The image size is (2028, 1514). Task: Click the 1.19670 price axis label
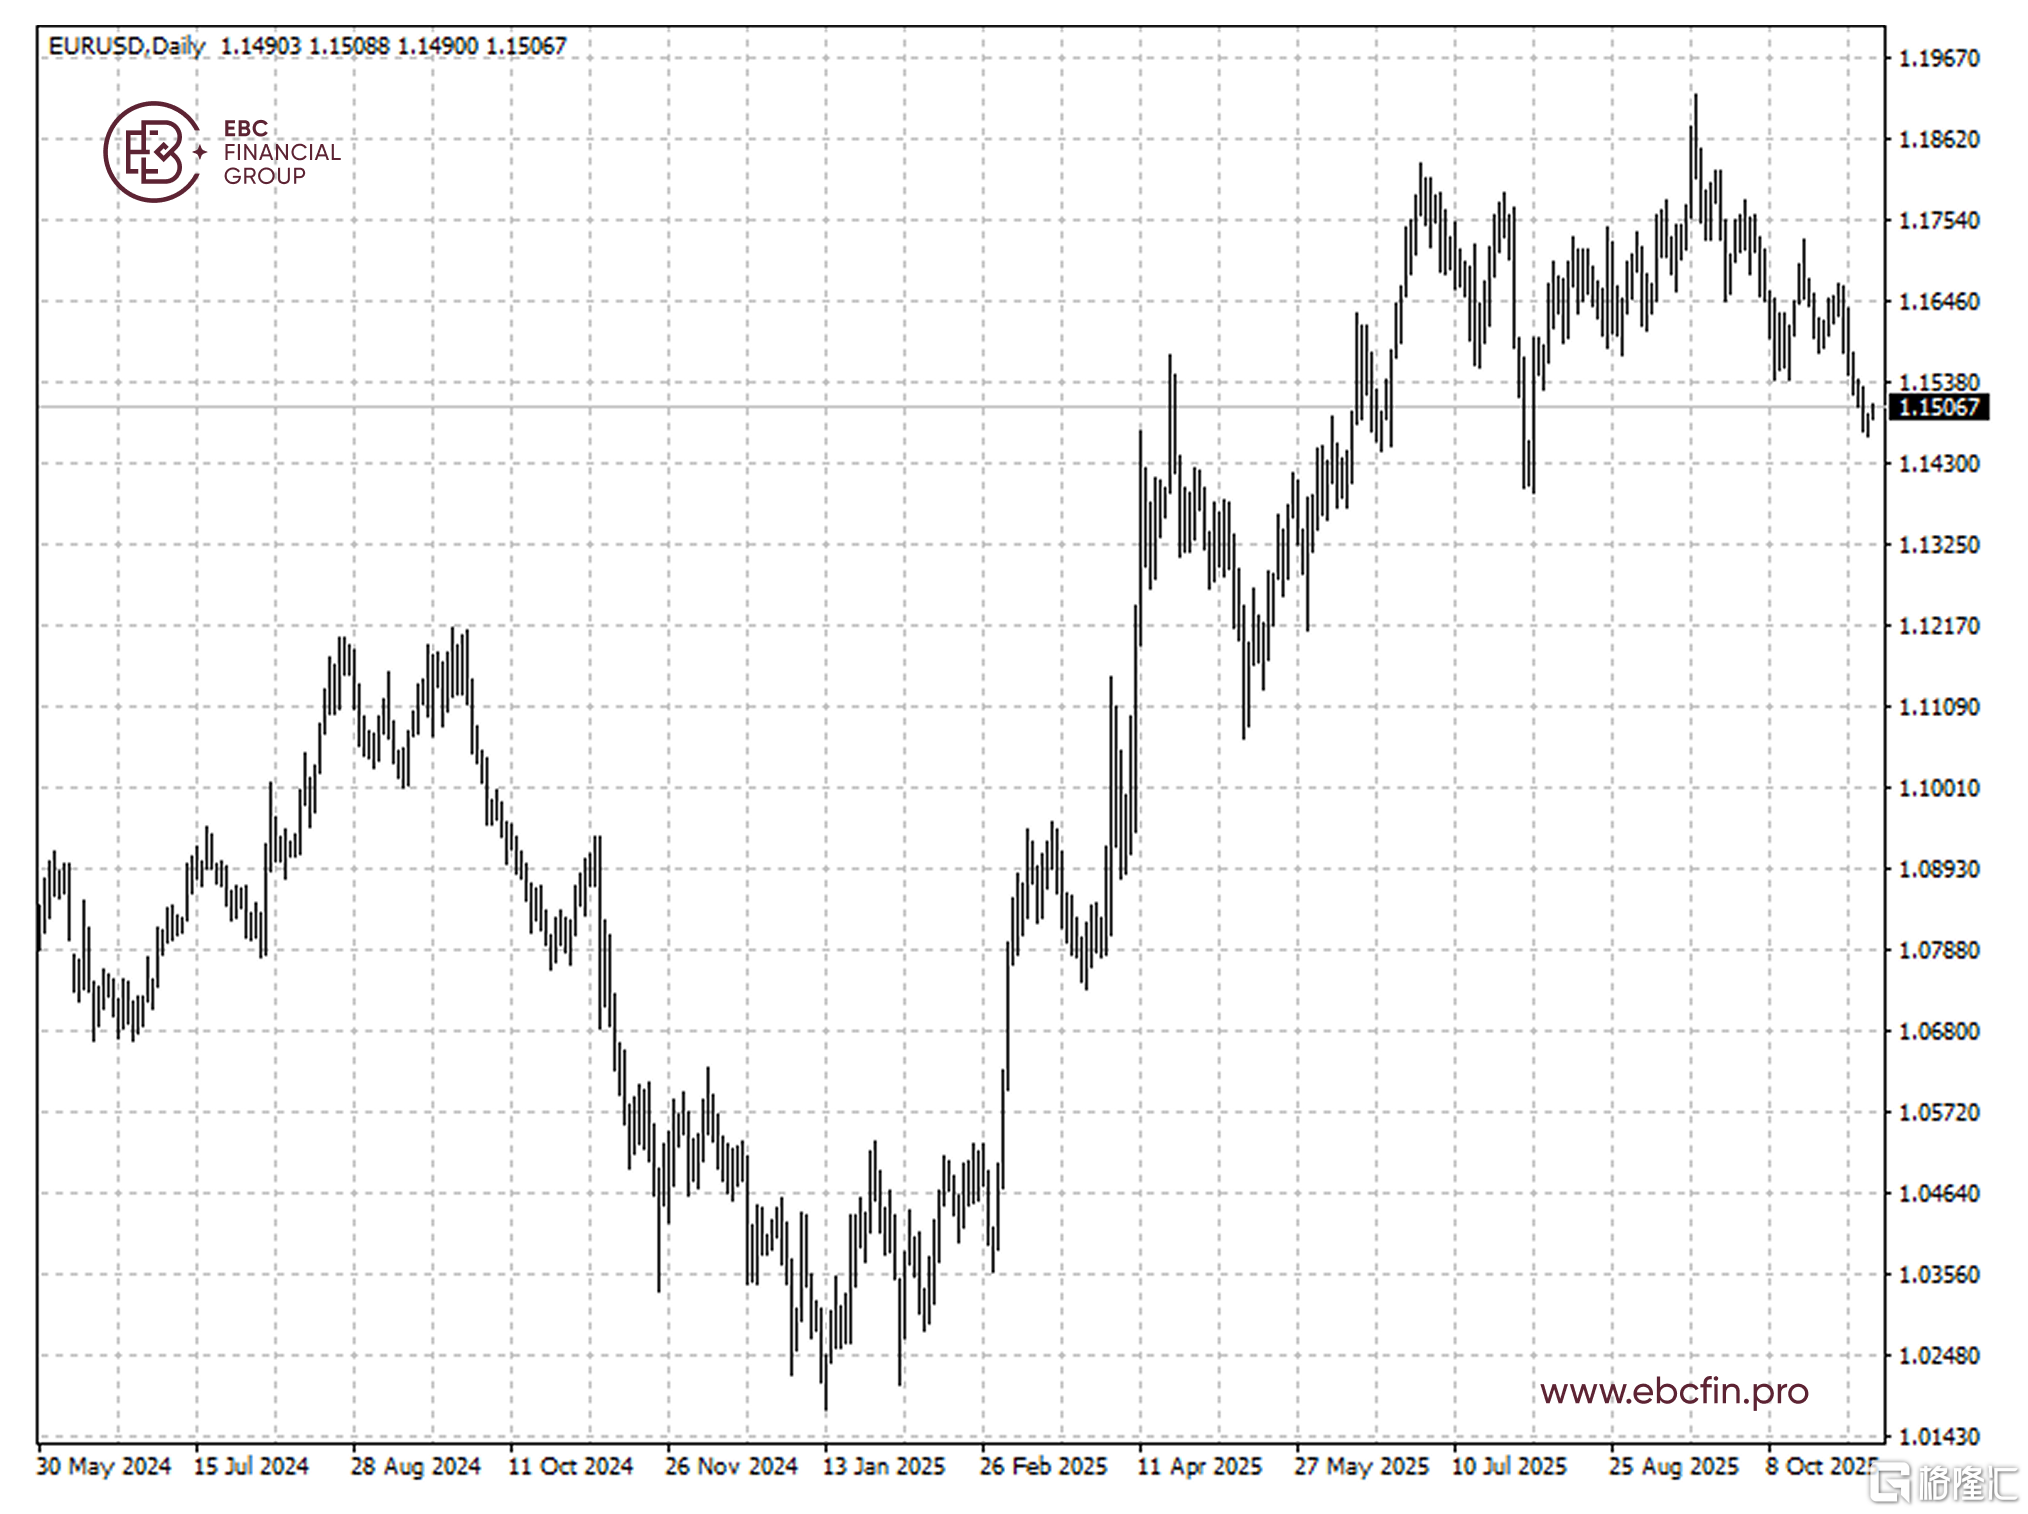point(1938,58)
